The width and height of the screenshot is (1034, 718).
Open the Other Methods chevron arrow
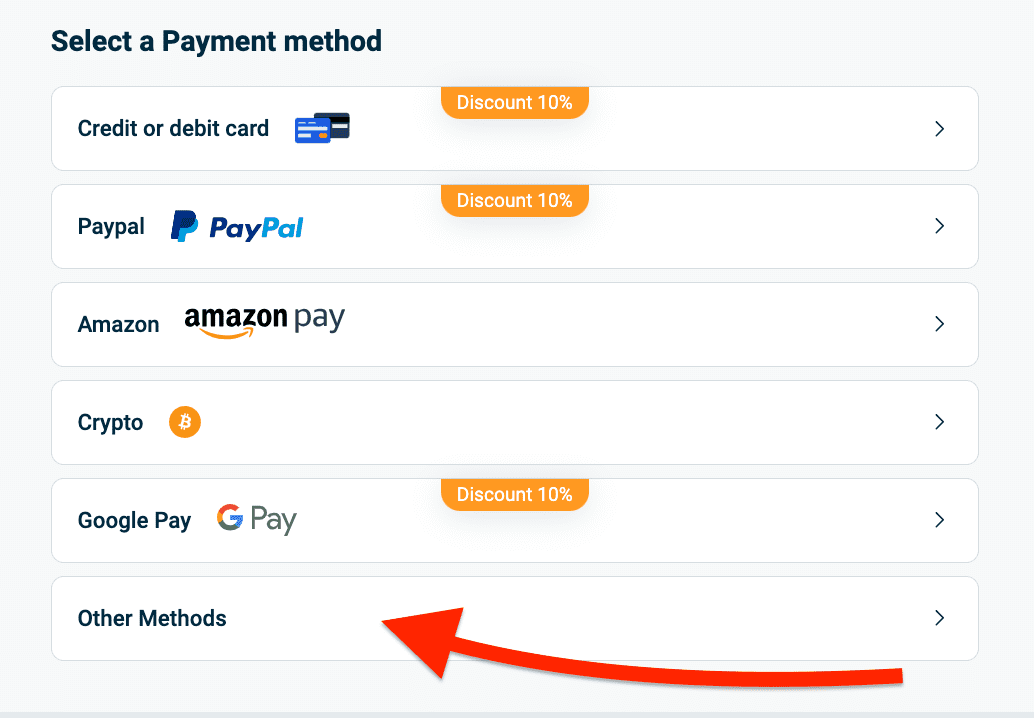[939, 618]
